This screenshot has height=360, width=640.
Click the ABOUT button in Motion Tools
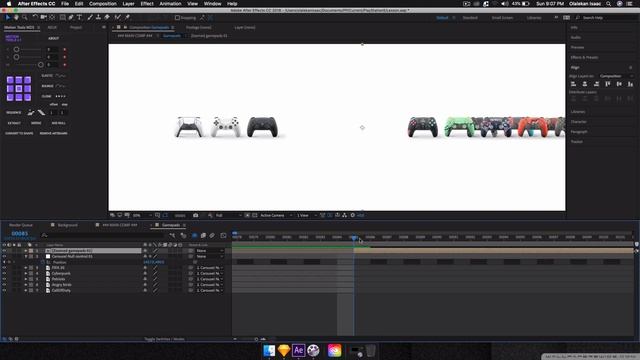point(53,38)
